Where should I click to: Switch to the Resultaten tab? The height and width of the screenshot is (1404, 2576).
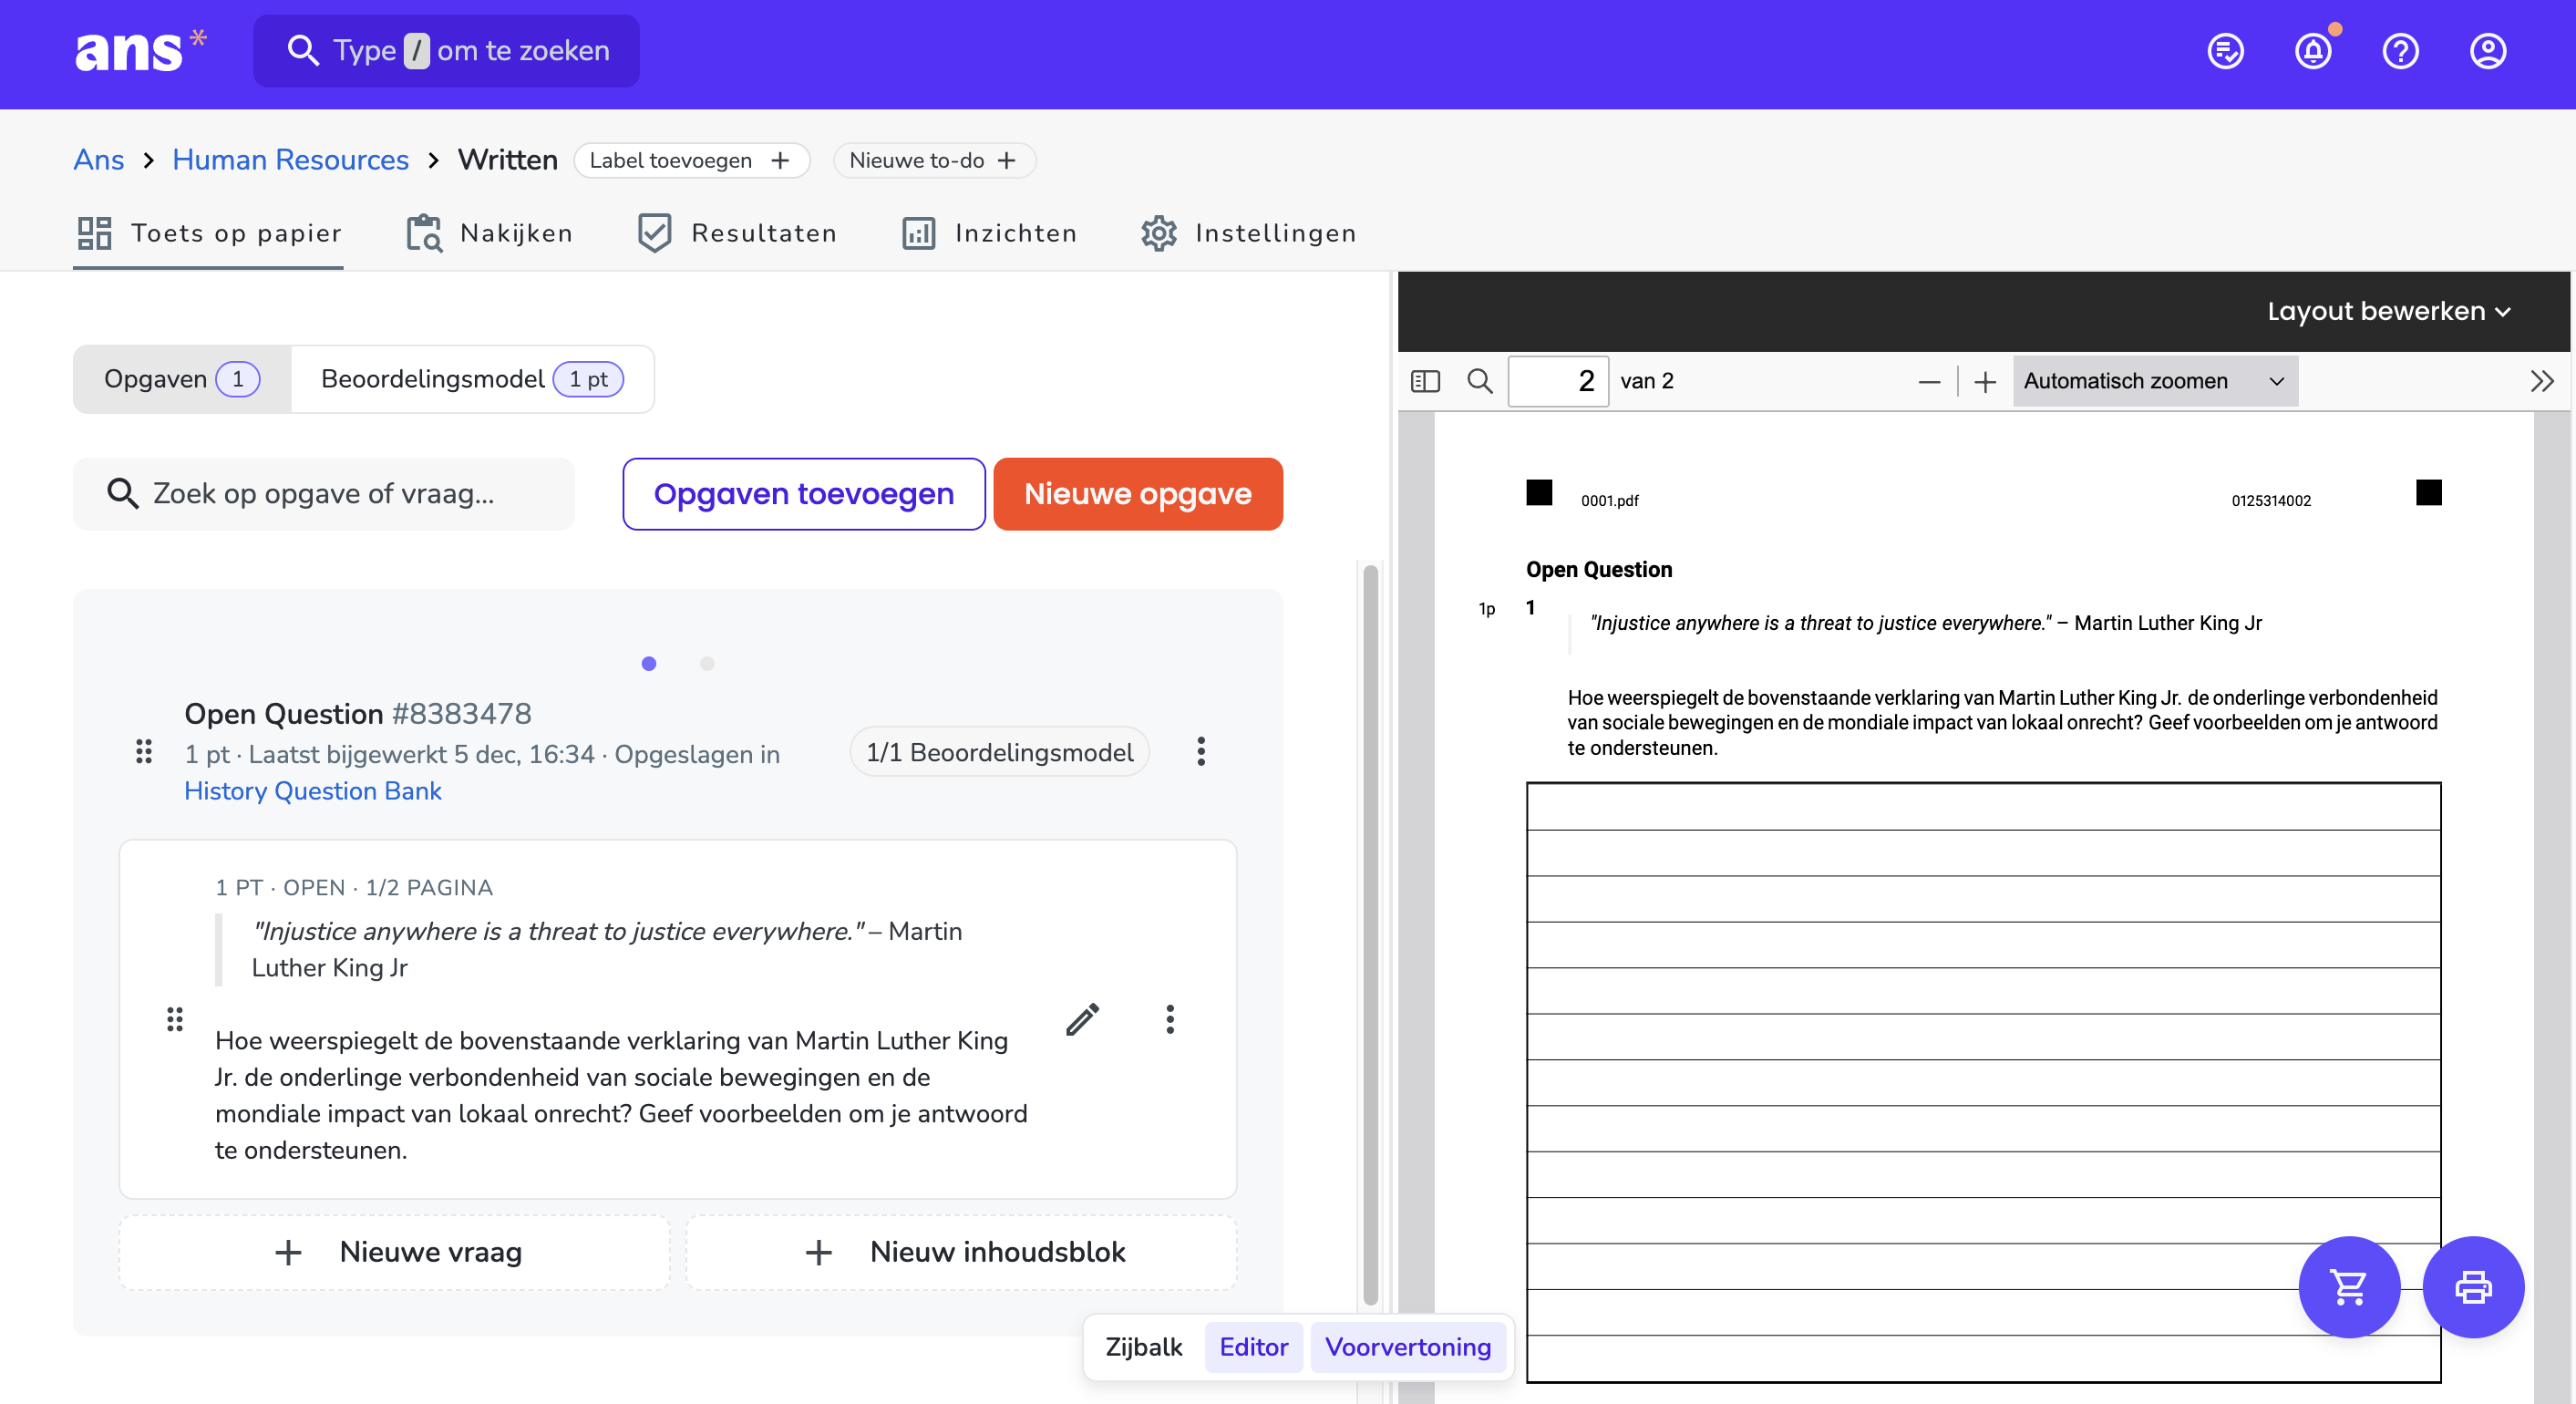pos(737,233)
